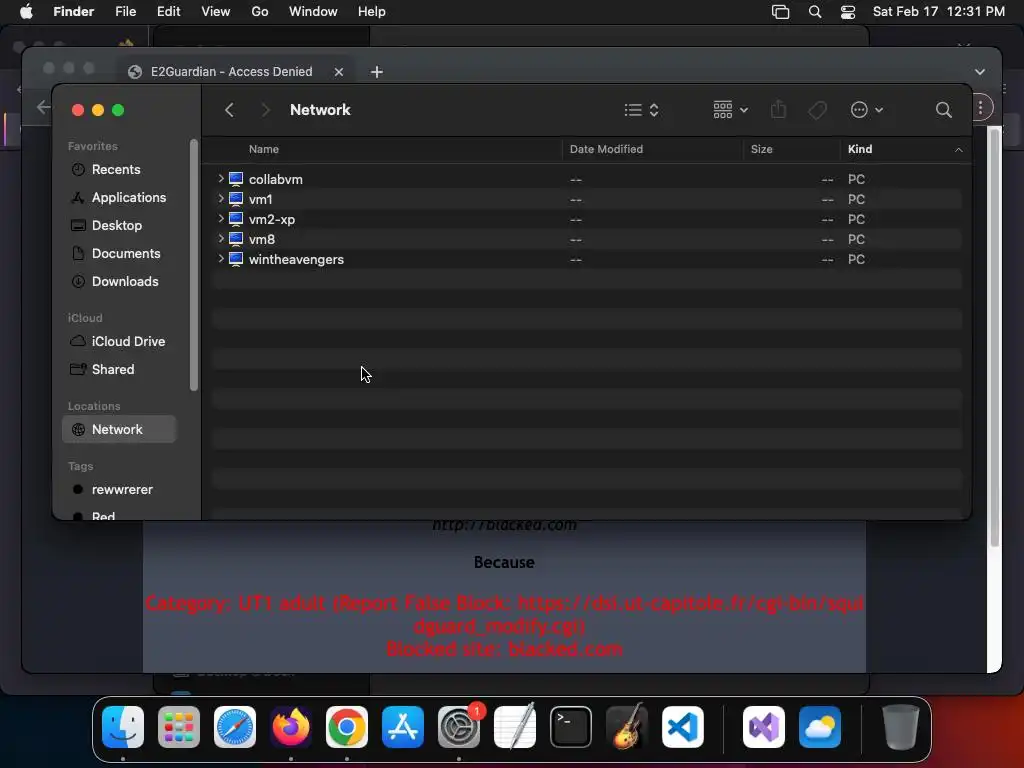The image size is (1024, 768).
Task: Open iCloud Drive in the sidebar
Action: tap(119, 342)
